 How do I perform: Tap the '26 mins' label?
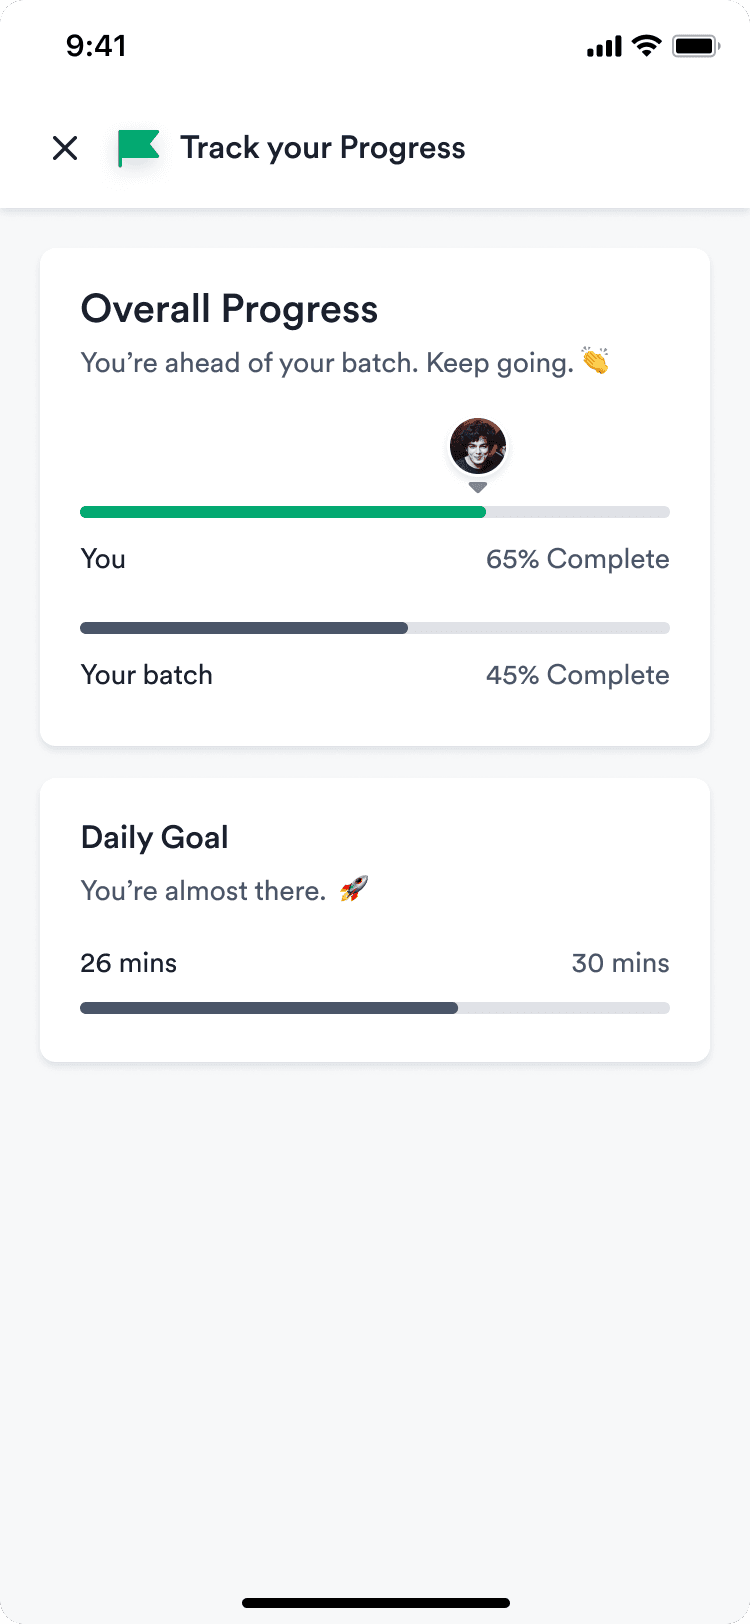point(129,963)
